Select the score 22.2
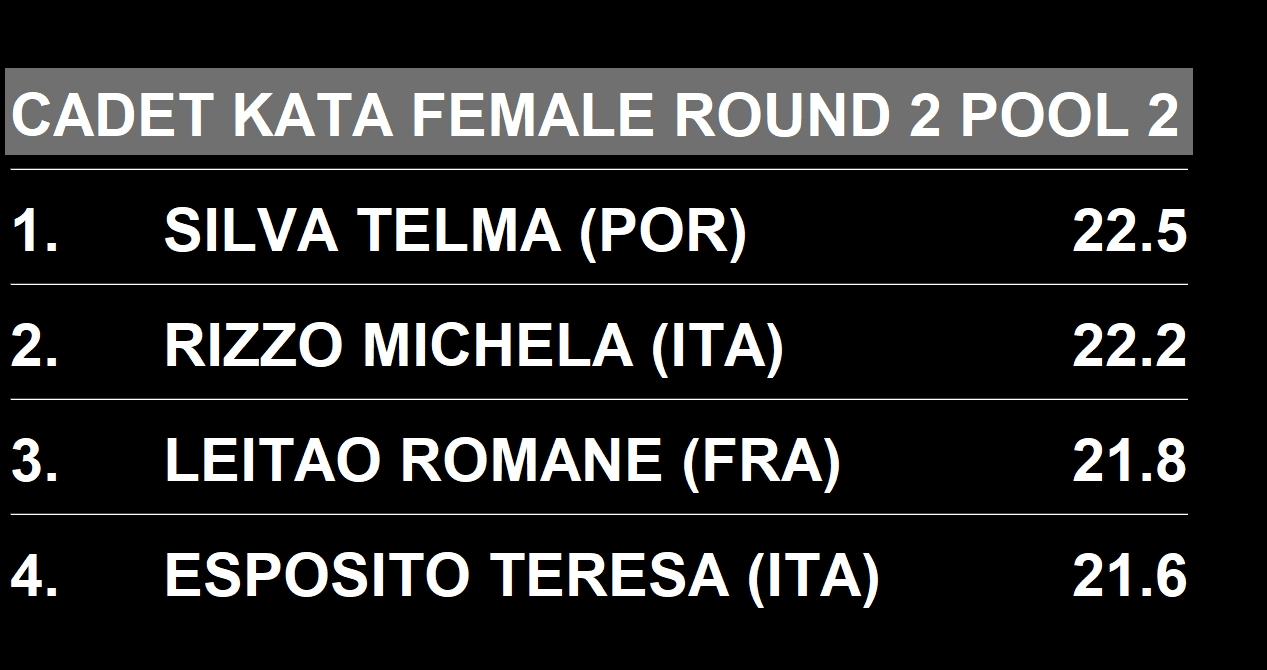This screenshot has width=1267, height=670. (1129, 347)
